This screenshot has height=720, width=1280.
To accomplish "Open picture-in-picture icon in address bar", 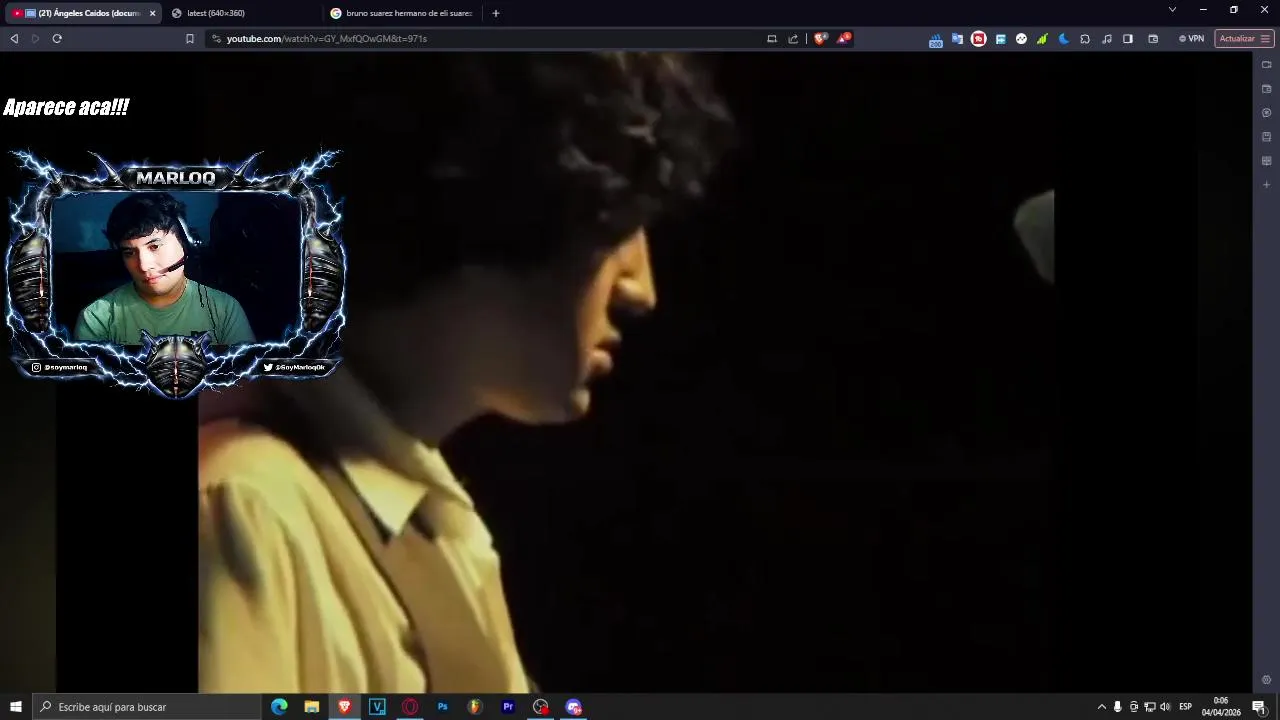I will pyautogui.click(x=772, y=39).
